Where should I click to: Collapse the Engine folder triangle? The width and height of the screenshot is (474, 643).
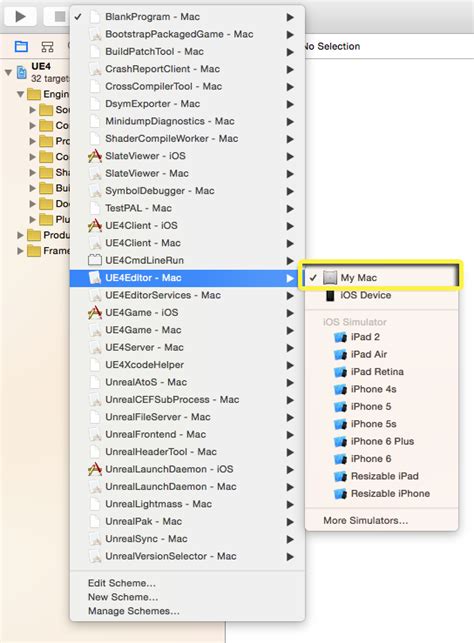(x=20, y=94)
